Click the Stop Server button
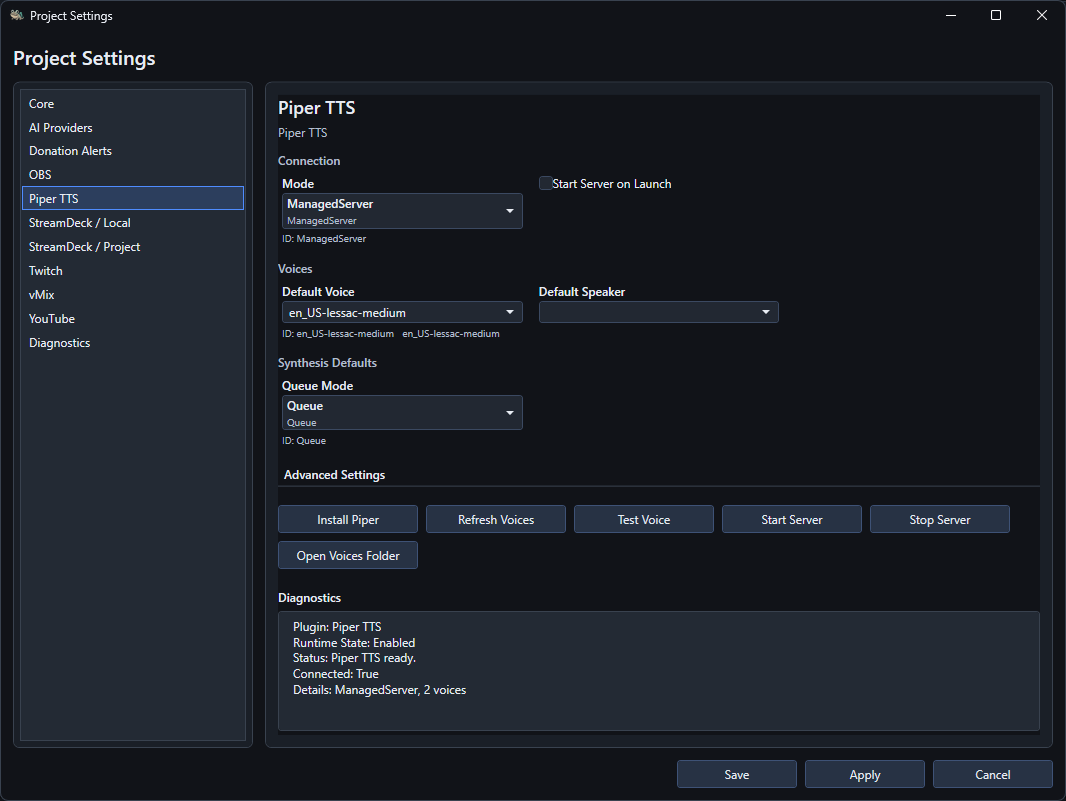The image size is (1066, 801). (940, 519)
